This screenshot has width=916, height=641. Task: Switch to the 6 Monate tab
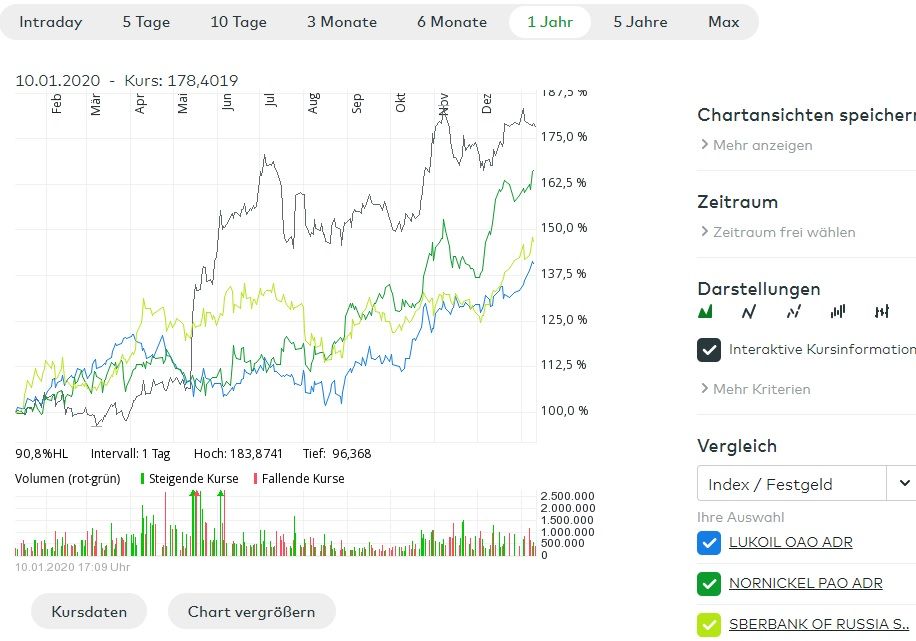(x=451, y=20)
